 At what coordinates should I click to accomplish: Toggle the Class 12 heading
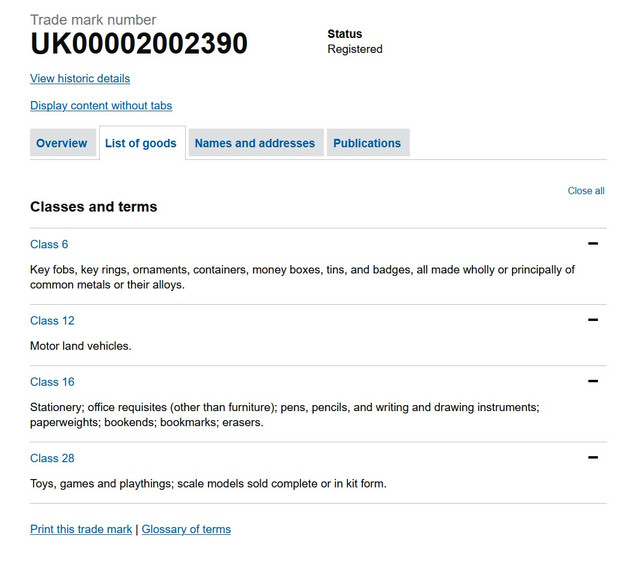[52, 320]
